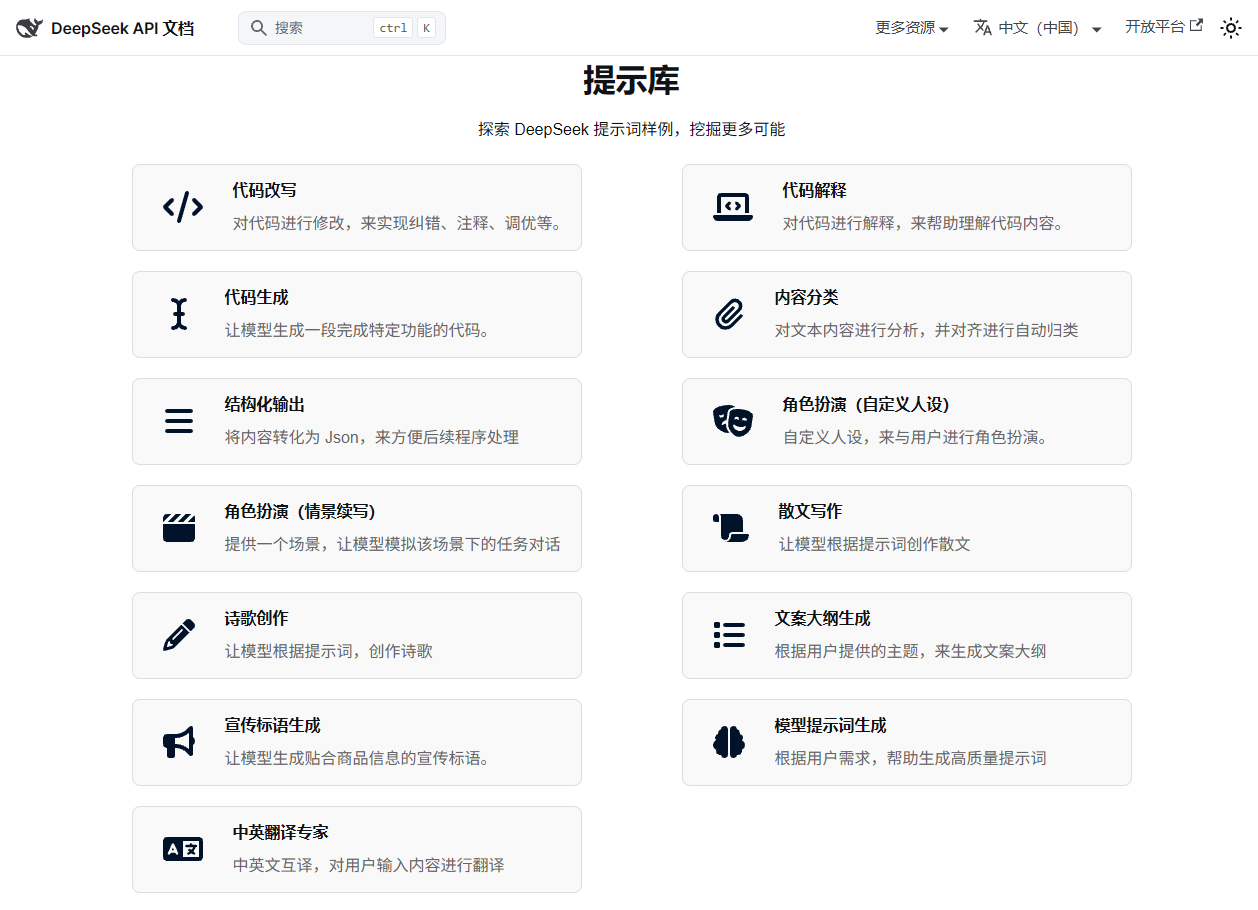
Task: Click the text cursor icon for 代码生成
Action: [x=179, y=314]
